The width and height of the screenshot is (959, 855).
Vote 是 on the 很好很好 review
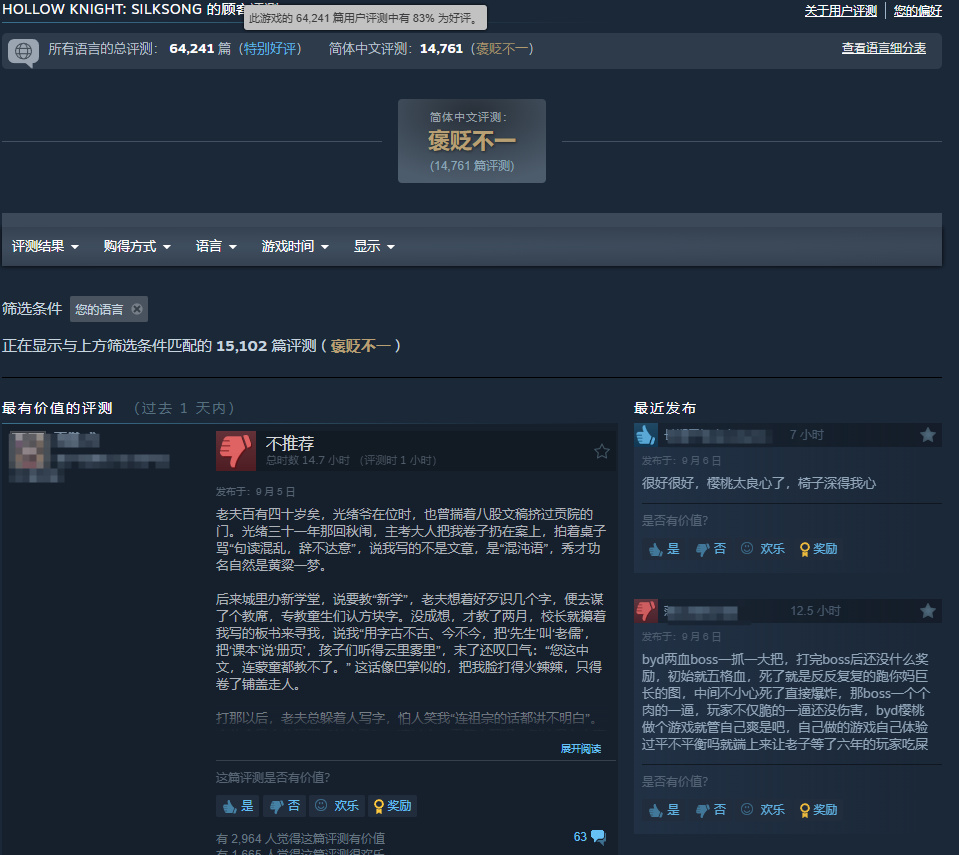[x=664, y=549]
